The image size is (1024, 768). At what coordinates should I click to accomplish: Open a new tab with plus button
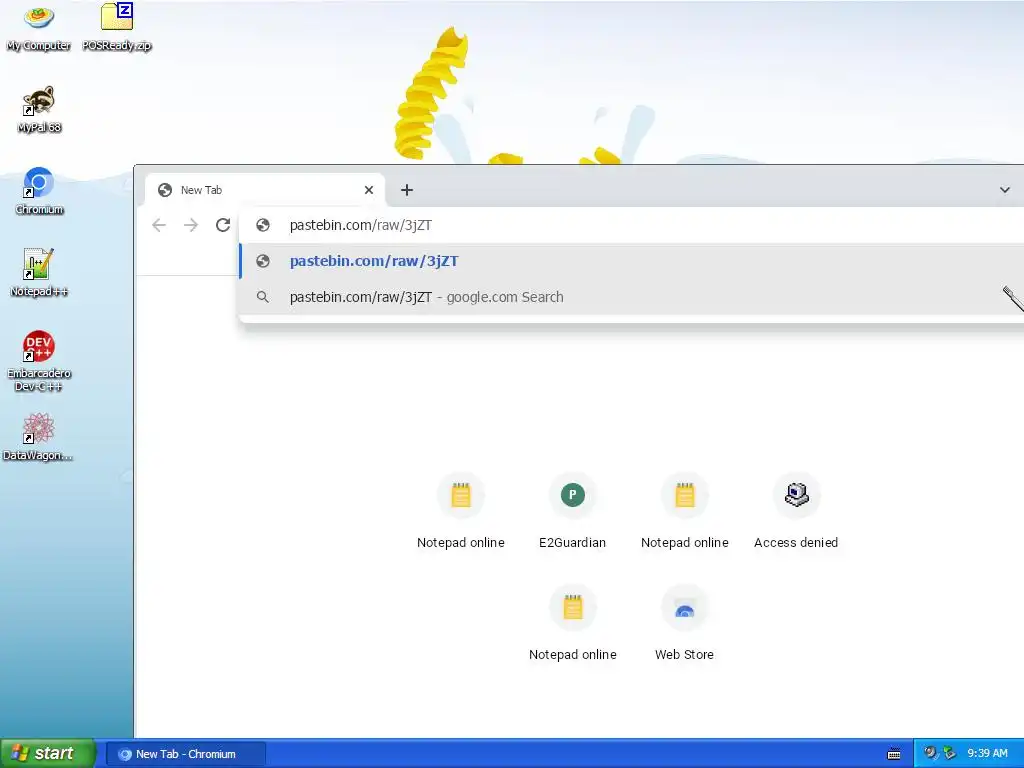click(x=407, y=190)
